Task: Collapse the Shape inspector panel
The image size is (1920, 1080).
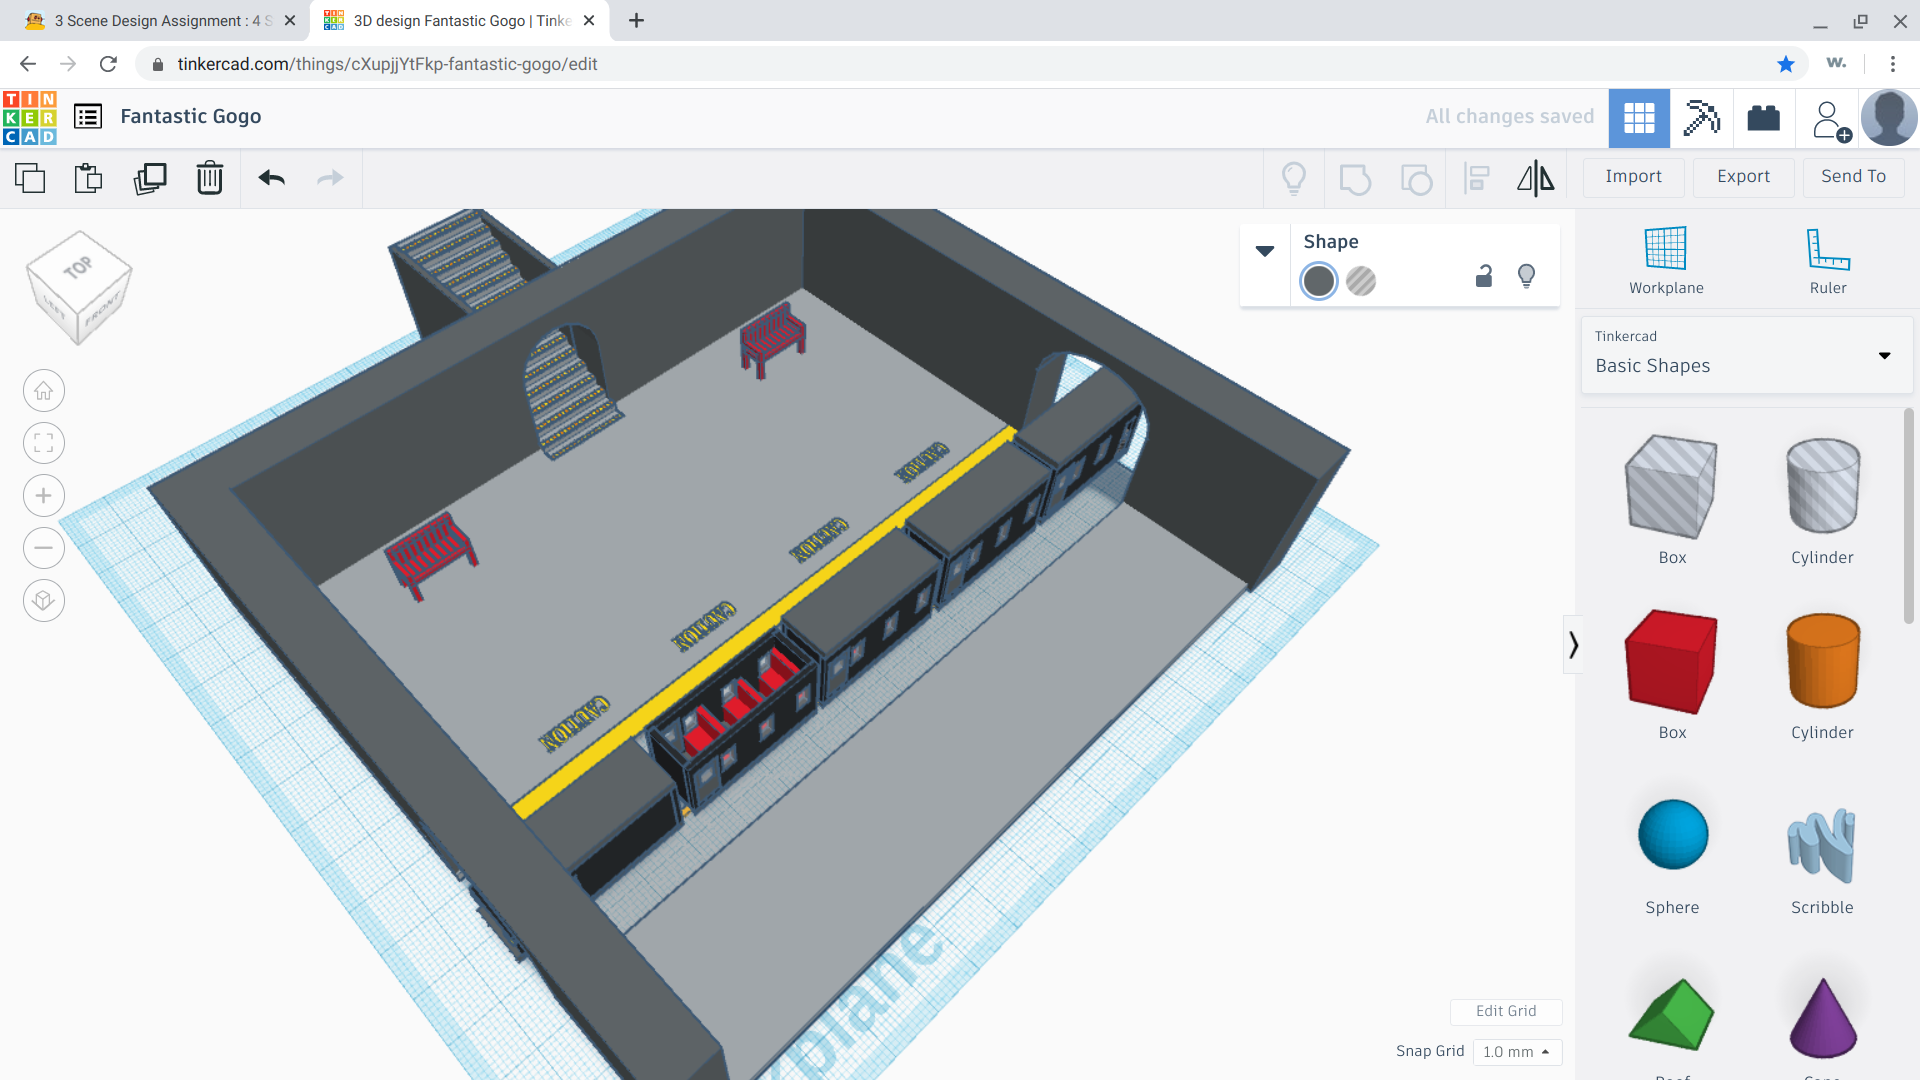Action: 1265,251
